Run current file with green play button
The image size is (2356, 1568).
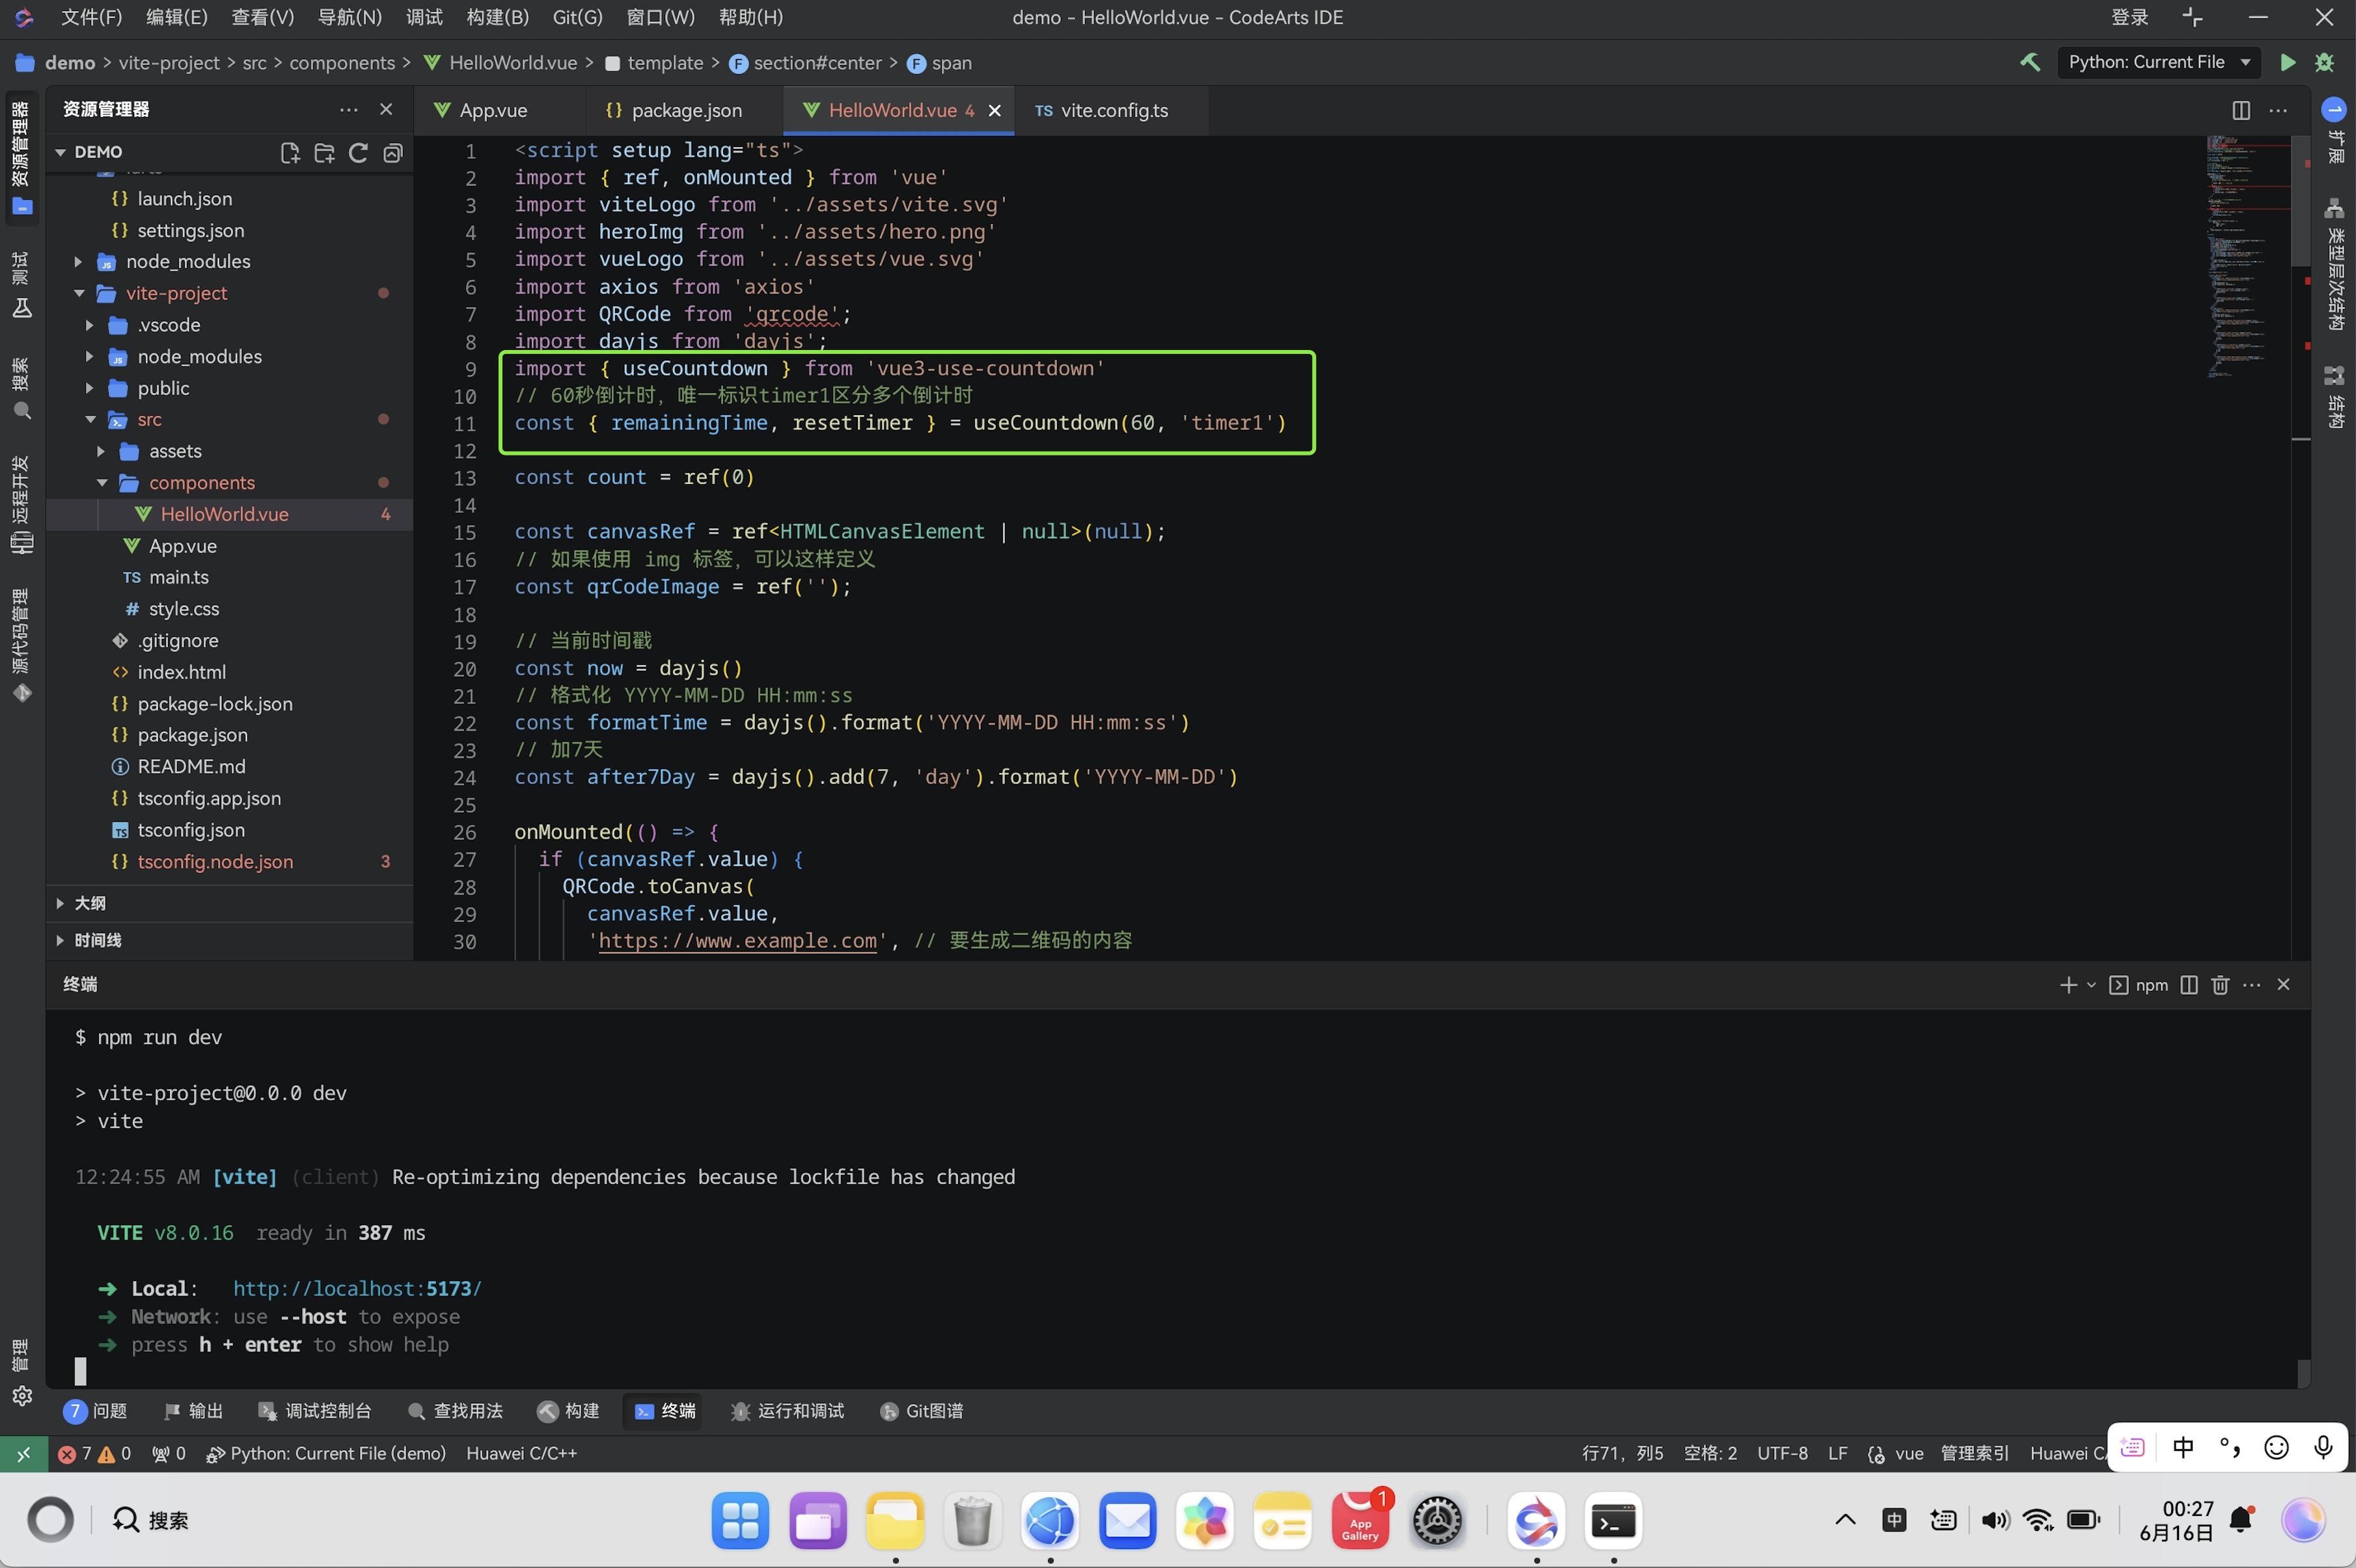(x=2287, y=62)
